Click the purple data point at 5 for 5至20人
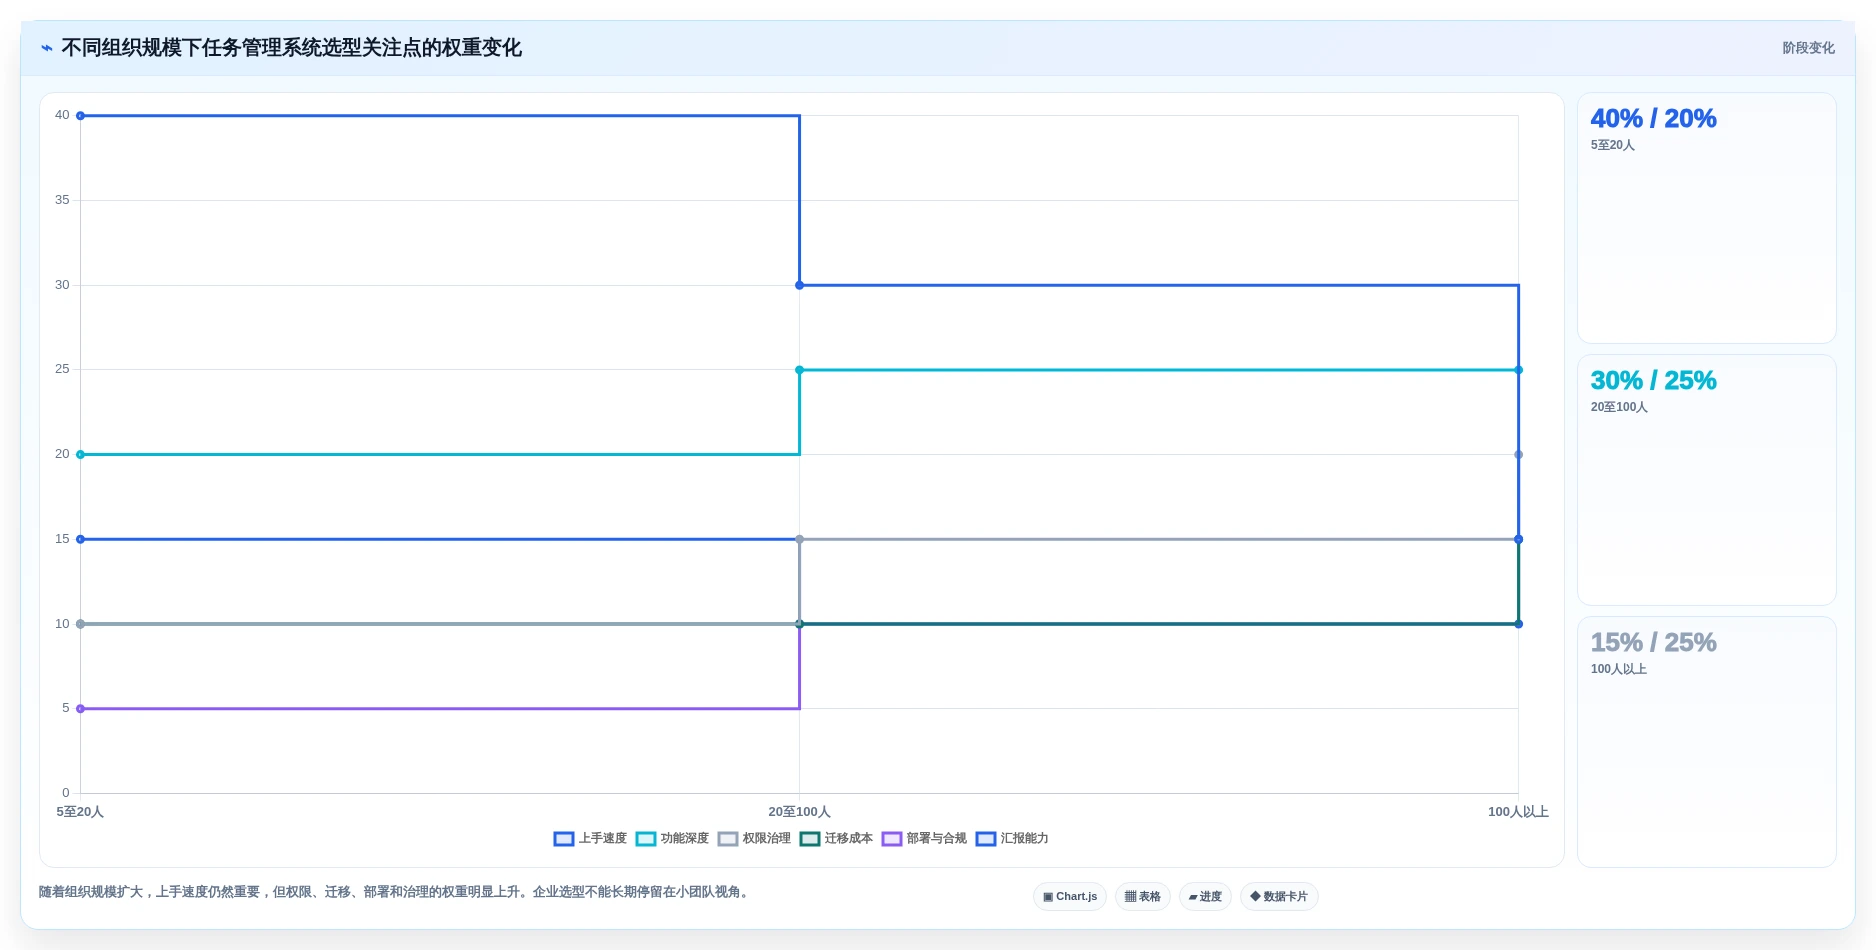1876x950 pixels. point(81,709)
